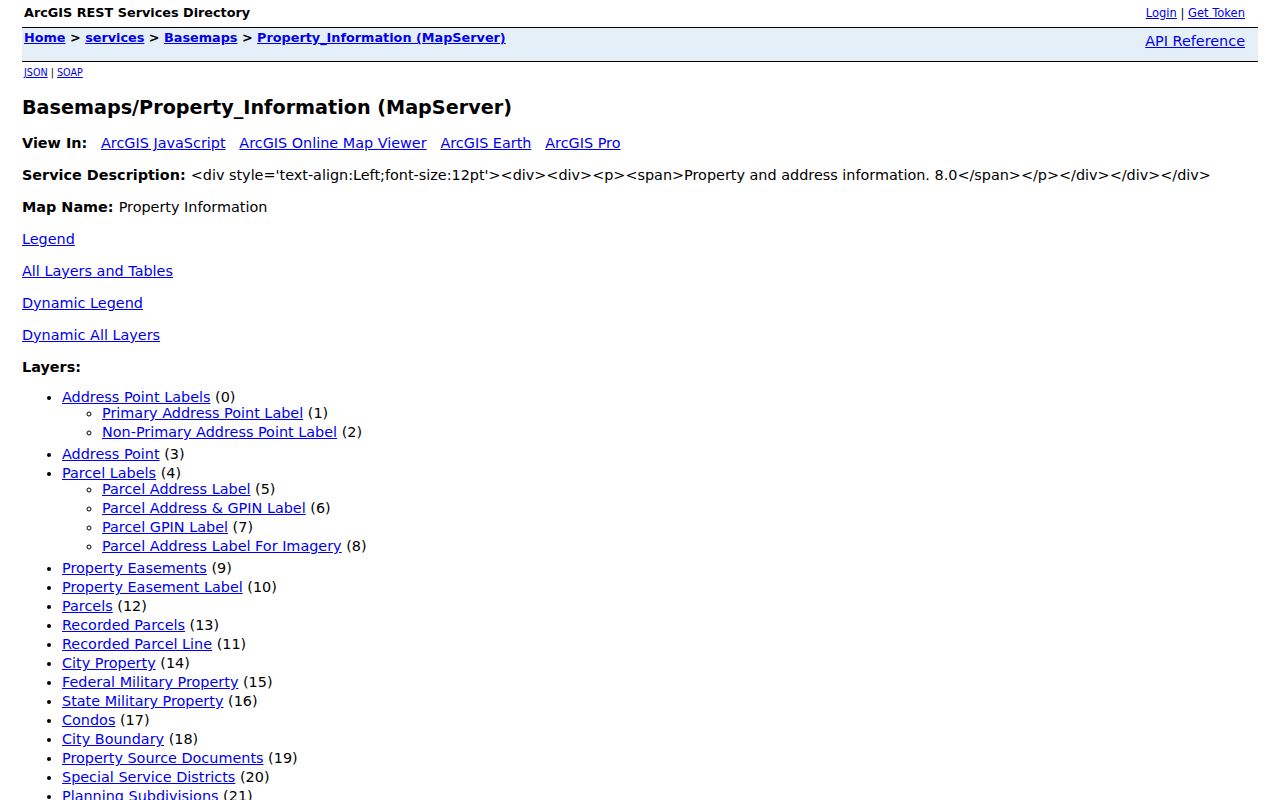
Task: Open the API Reference link
Action: click(x=1195, y=41)
